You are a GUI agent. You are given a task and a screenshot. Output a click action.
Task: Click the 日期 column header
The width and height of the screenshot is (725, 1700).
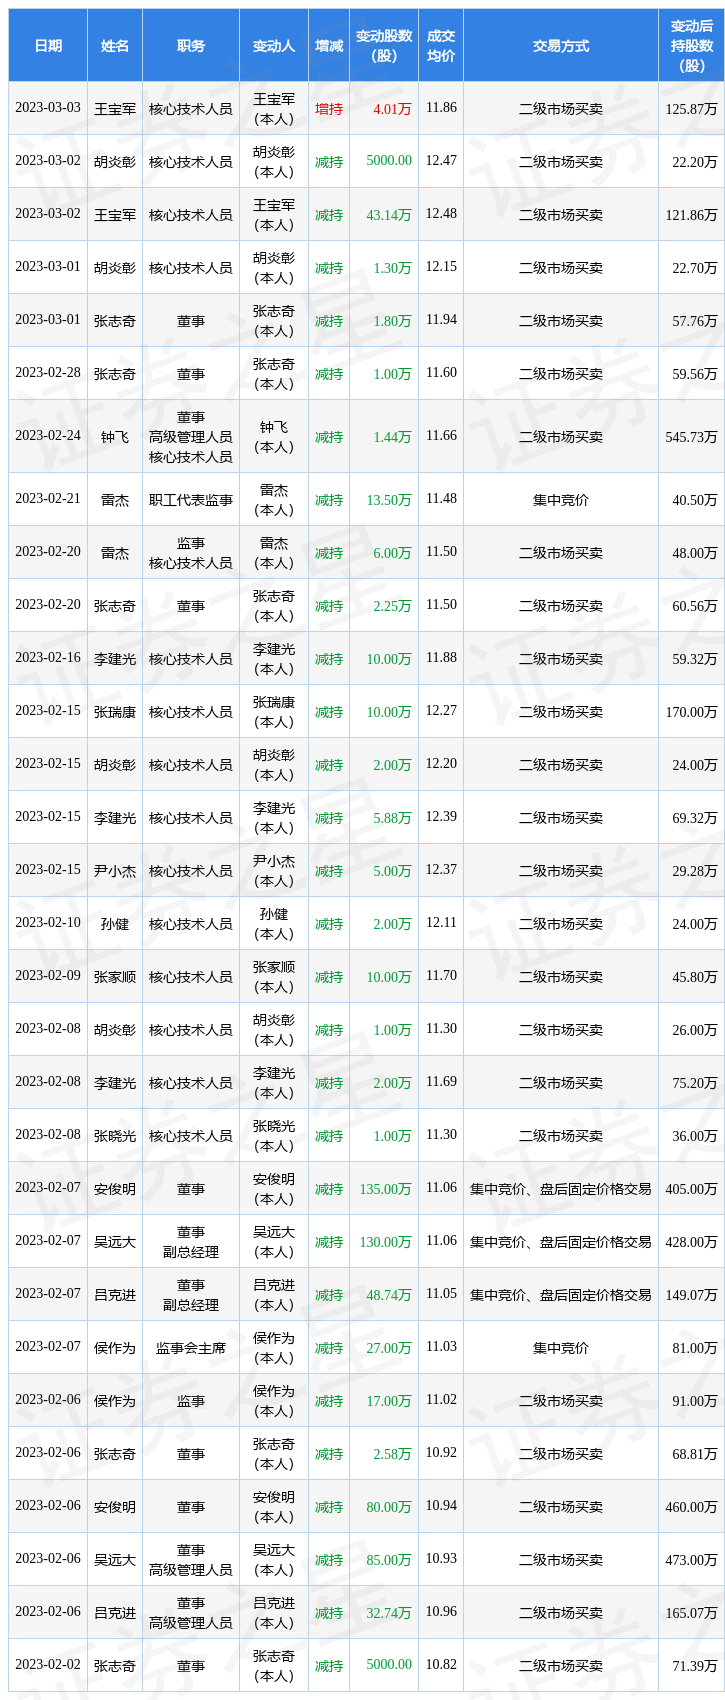click(x=48, y=46)
